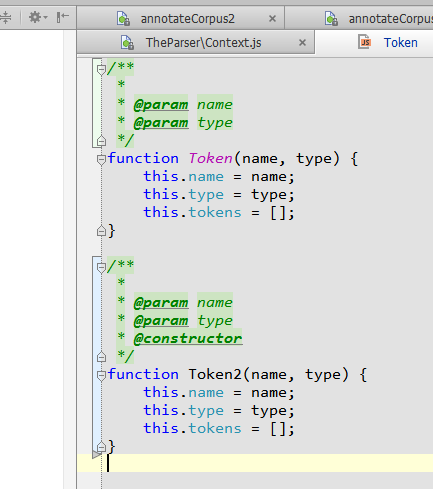Click the file icon on the second annotateCorpus tab
The height and width of the screenshot is (489, 433).
tap(331, 19)
